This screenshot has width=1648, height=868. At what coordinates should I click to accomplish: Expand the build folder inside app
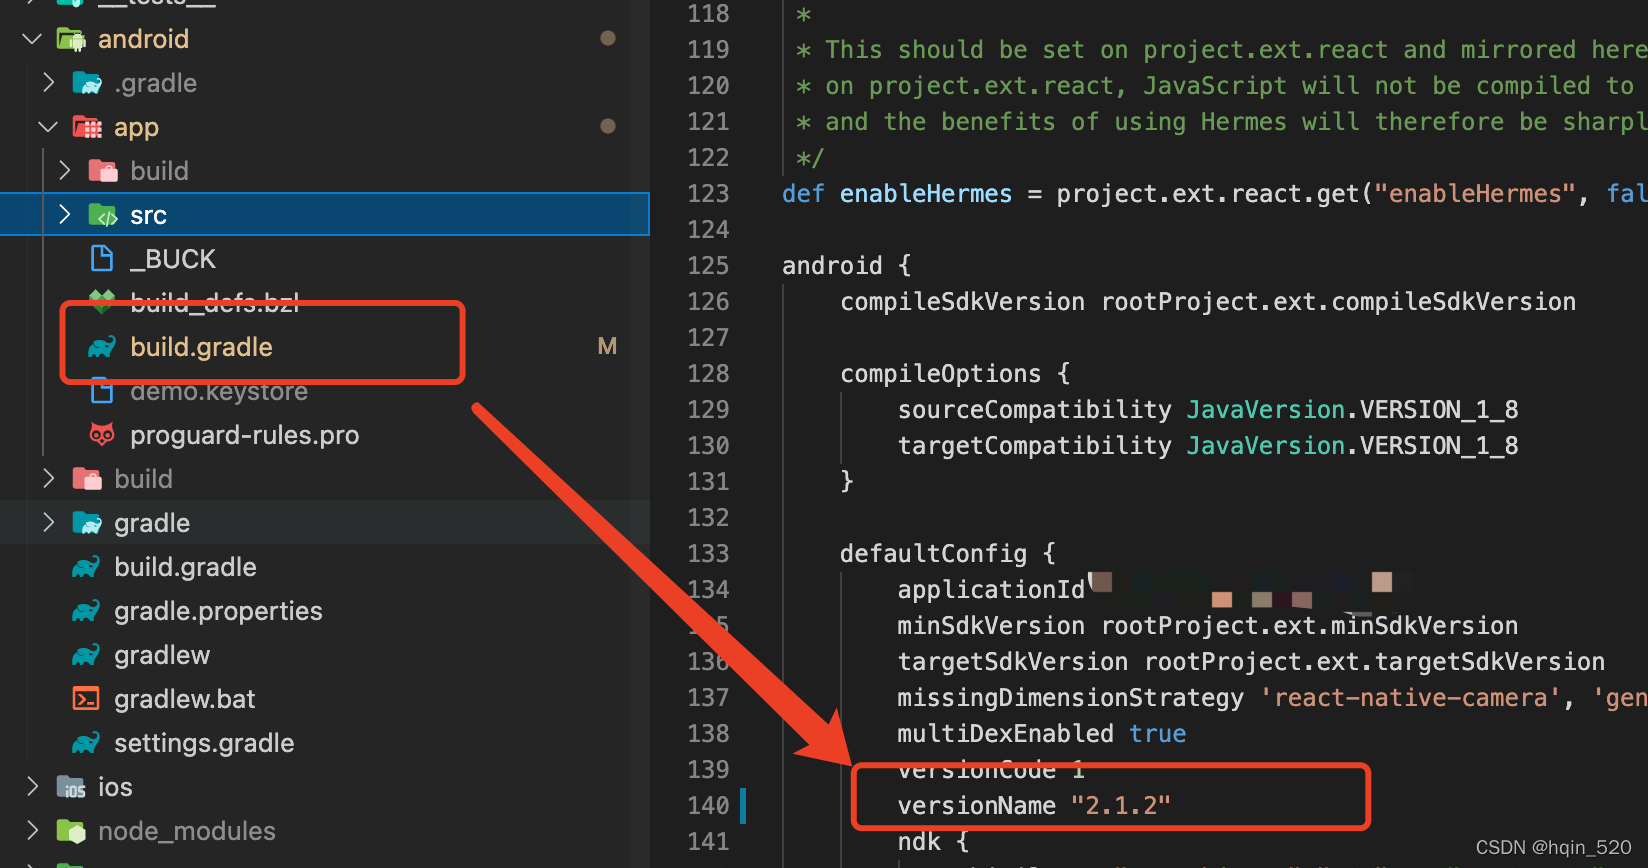coord(64,171)
